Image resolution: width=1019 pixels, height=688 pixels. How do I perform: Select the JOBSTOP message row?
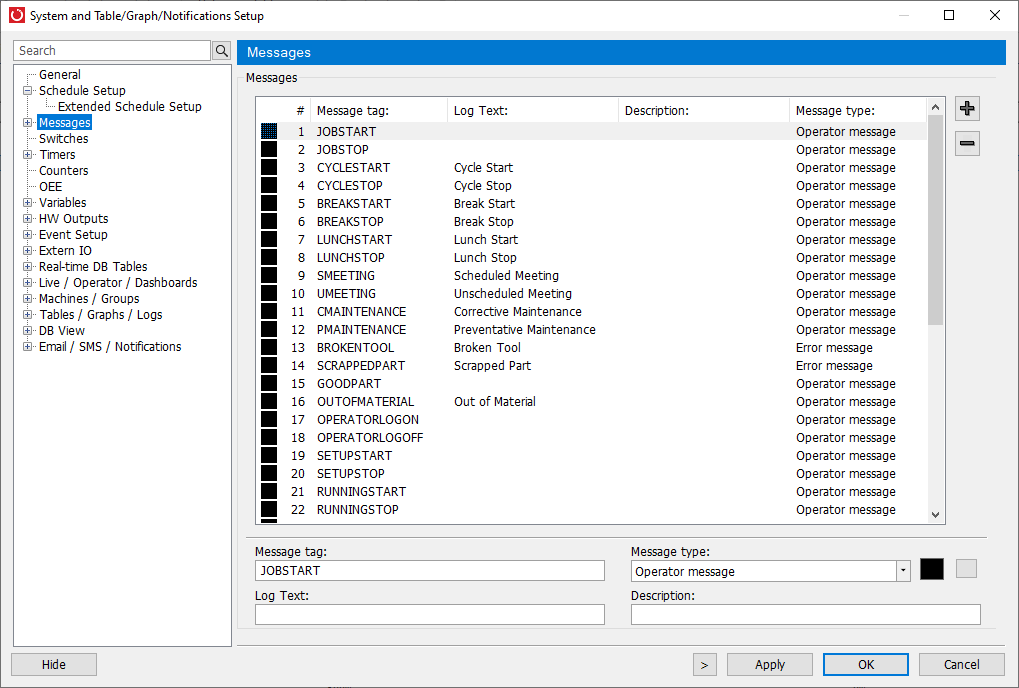(x=593, y=149)
